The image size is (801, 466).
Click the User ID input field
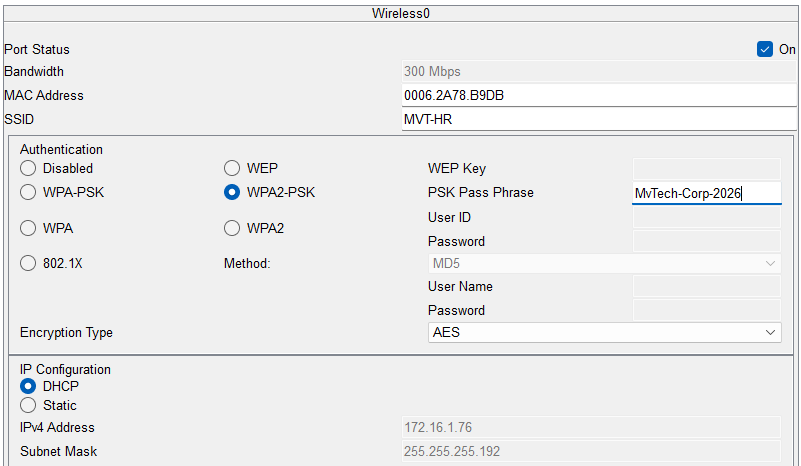(707, 217)
